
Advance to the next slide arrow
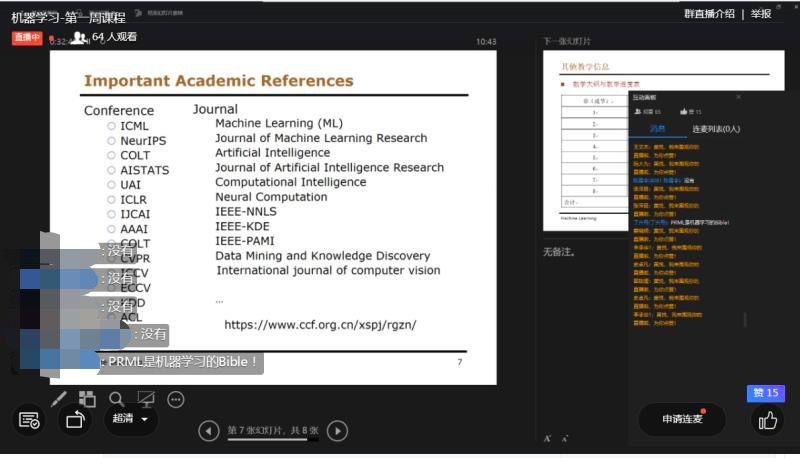pyautogui.click(x=338, y=431)
